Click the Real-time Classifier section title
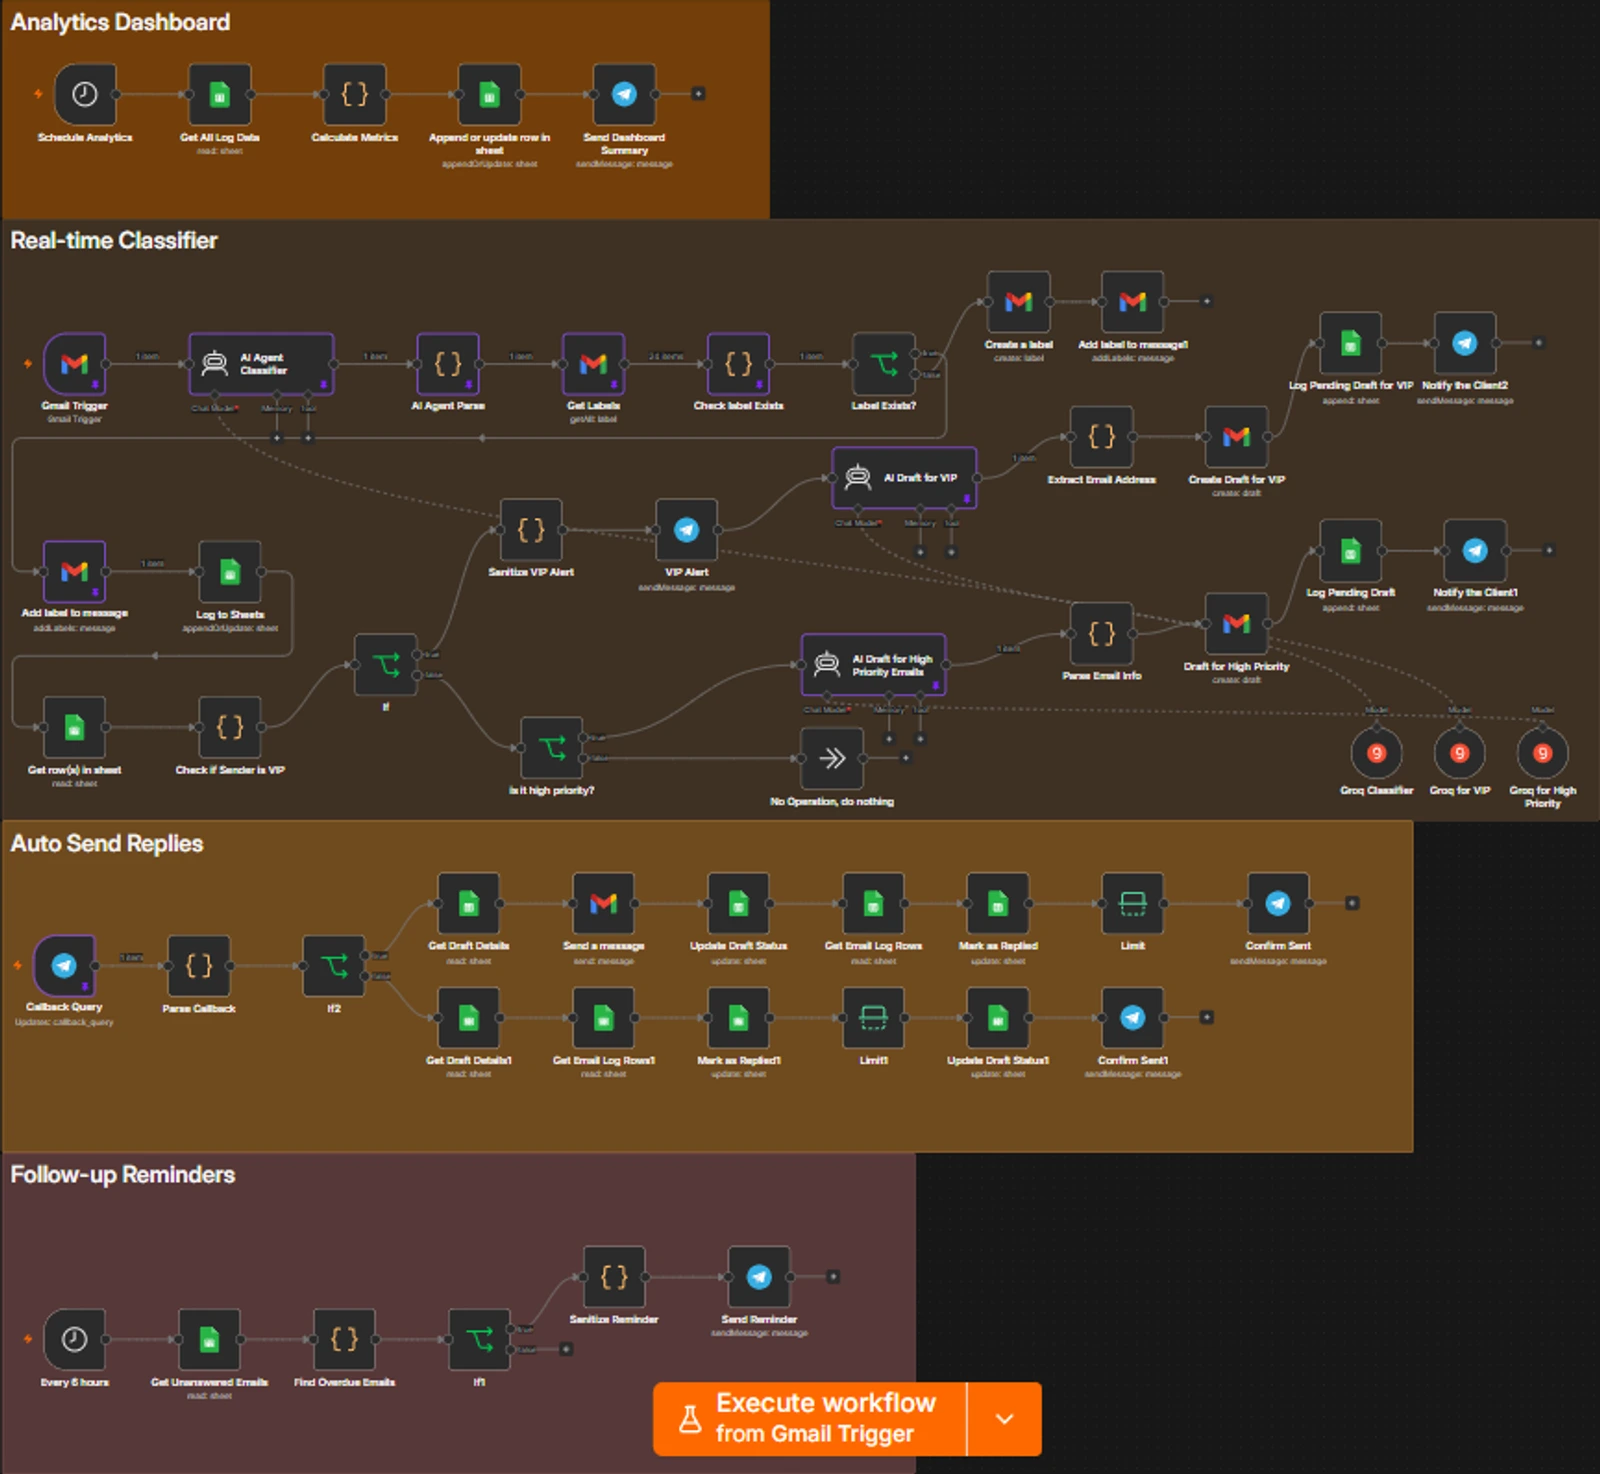The image size is (1600, 1474). [x=114, y=240]
